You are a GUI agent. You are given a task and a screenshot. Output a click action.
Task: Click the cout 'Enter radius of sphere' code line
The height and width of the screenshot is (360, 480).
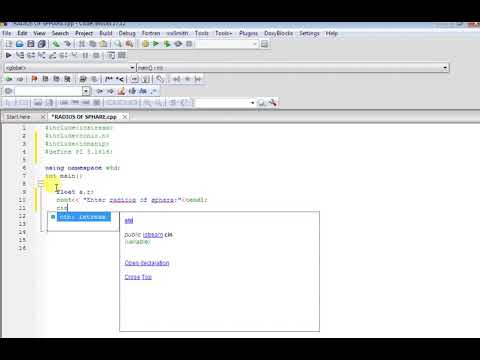click(x=132, y=200)
